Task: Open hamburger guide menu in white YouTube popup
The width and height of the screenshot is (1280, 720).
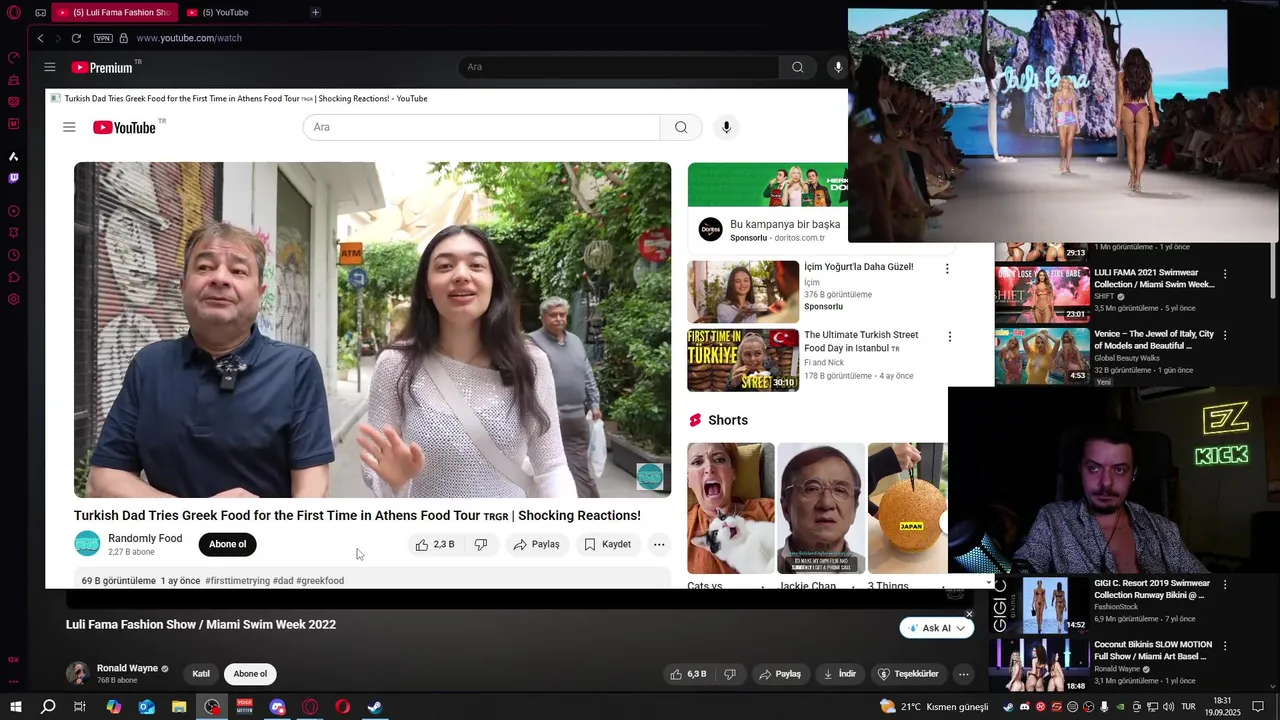Action: point(69,127)
